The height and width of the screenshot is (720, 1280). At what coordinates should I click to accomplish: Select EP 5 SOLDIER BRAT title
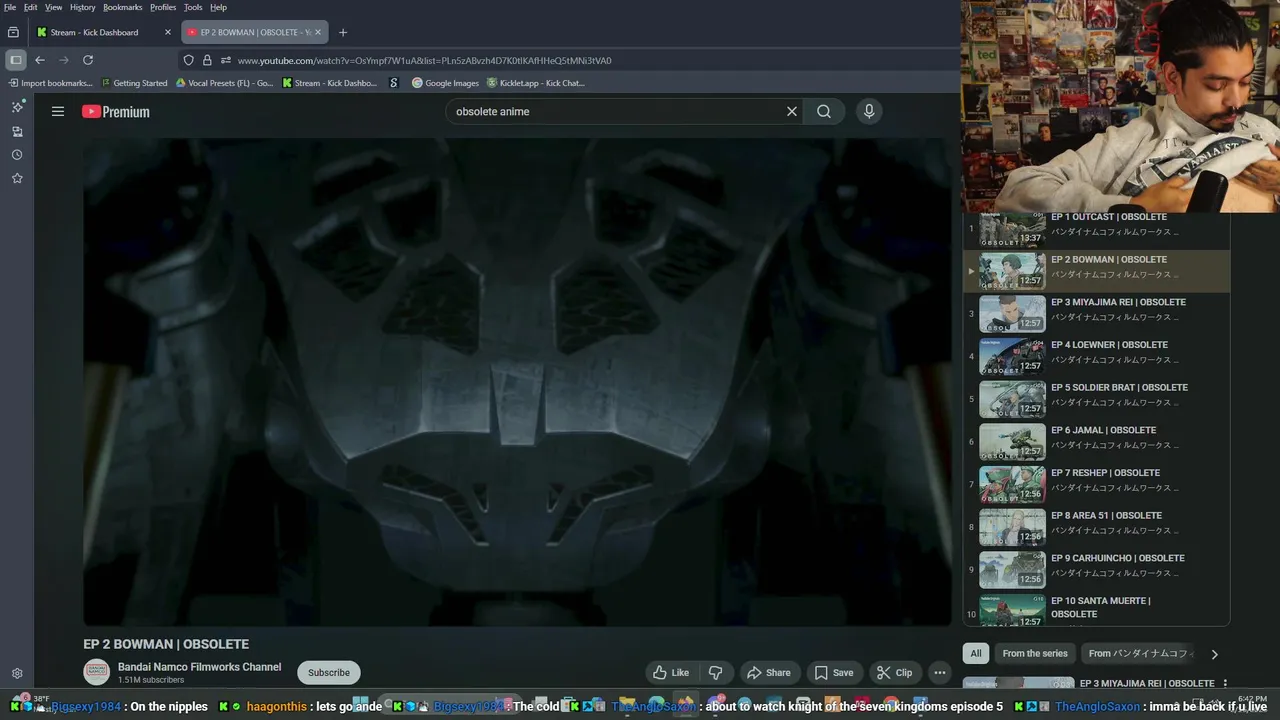[x=1119, y=388]
